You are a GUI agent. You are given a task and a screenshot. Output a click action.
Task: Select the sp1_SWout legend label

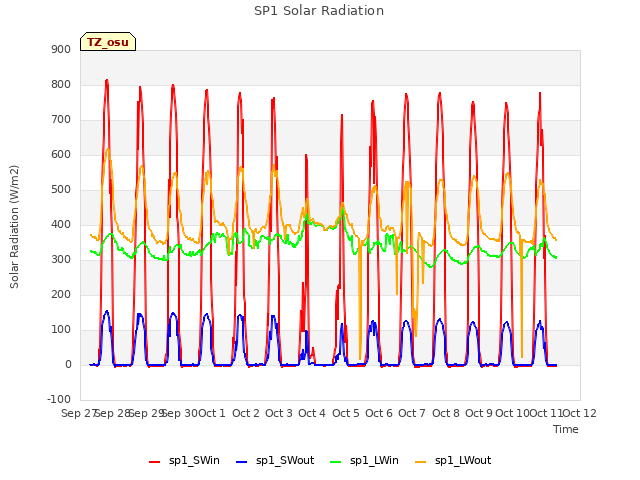[x=285, y=461]
